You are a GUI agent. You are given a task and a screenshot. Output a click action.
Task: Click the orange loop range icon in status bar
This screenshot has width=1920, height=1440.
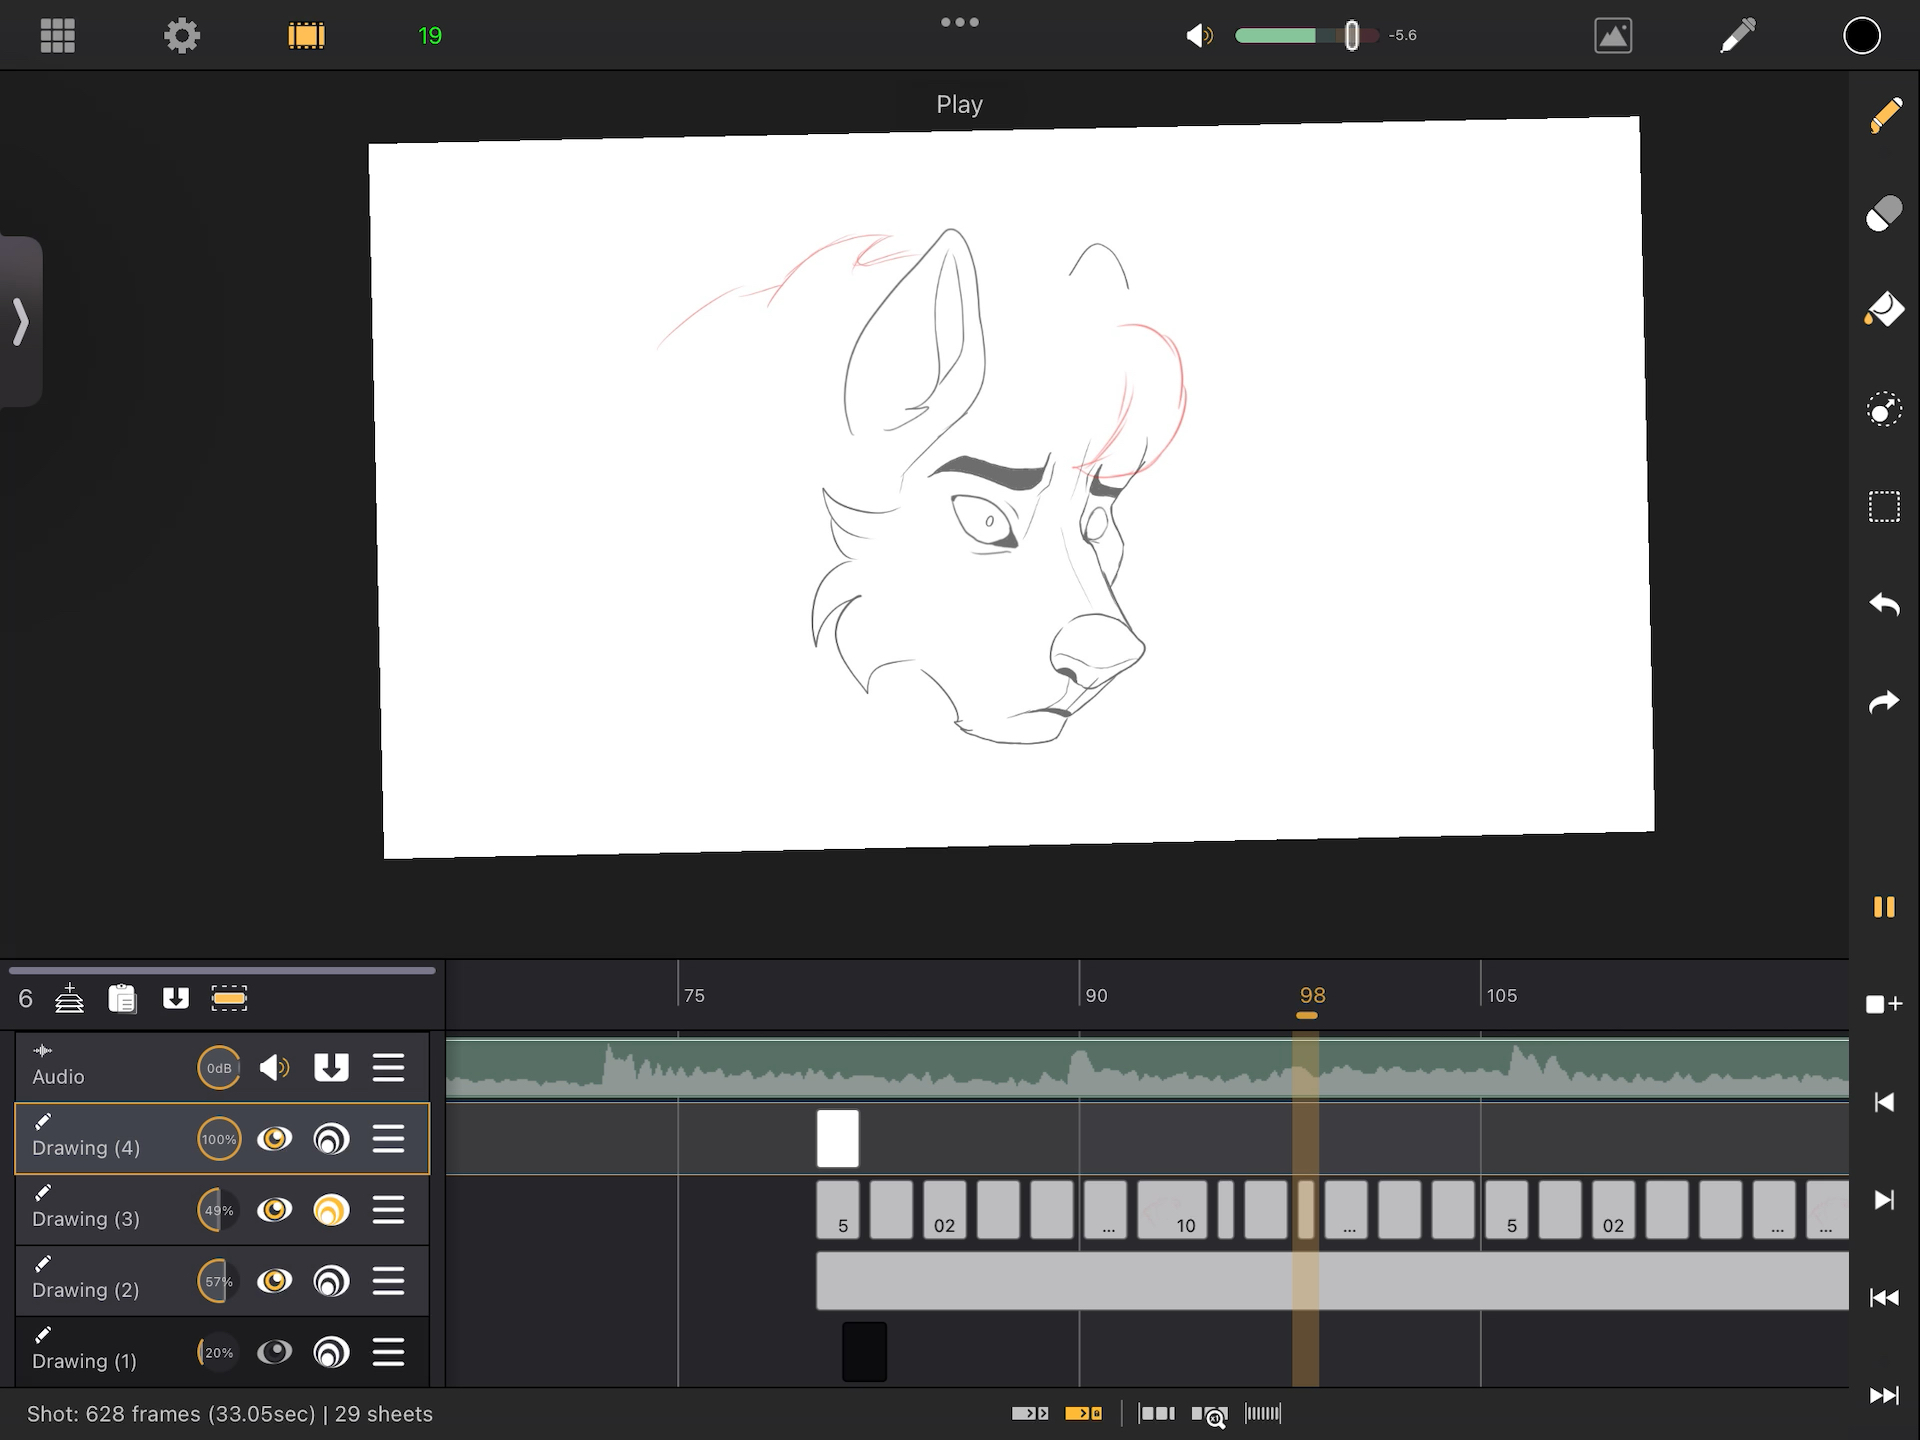tap(1083, 1413)
